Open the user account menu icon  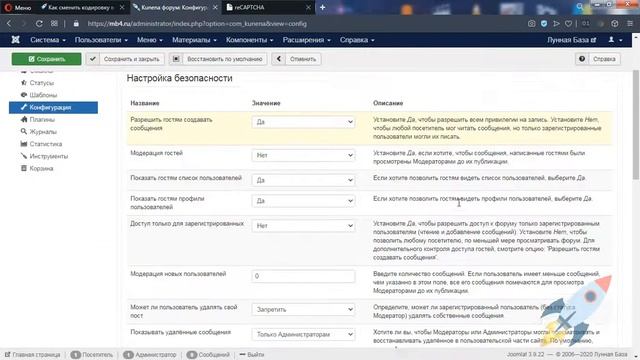[615, 40]
